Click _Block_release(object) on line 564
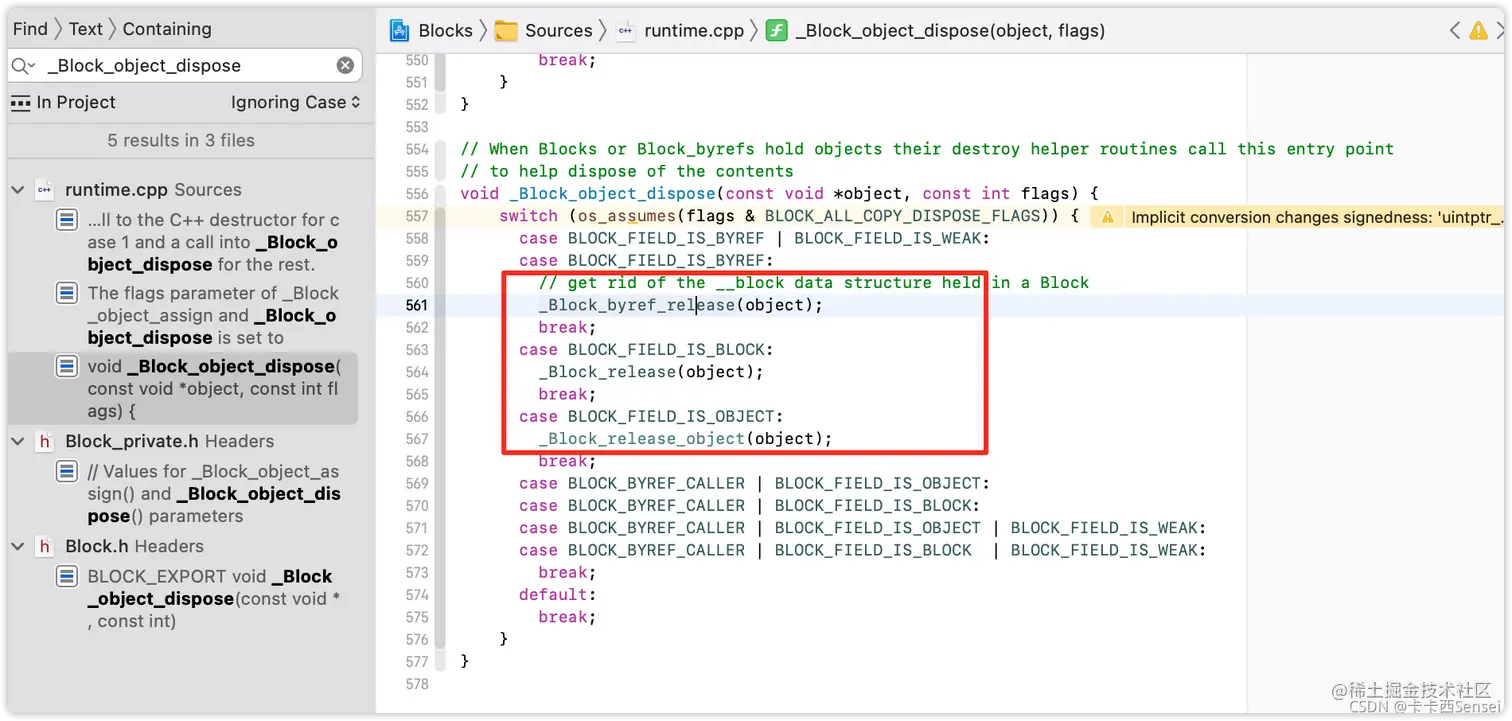Screen dimensions: 1512x721 pos(650,372)
